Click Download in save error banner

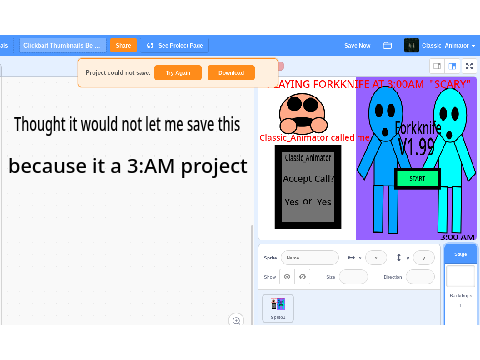[x=231, y=73]
